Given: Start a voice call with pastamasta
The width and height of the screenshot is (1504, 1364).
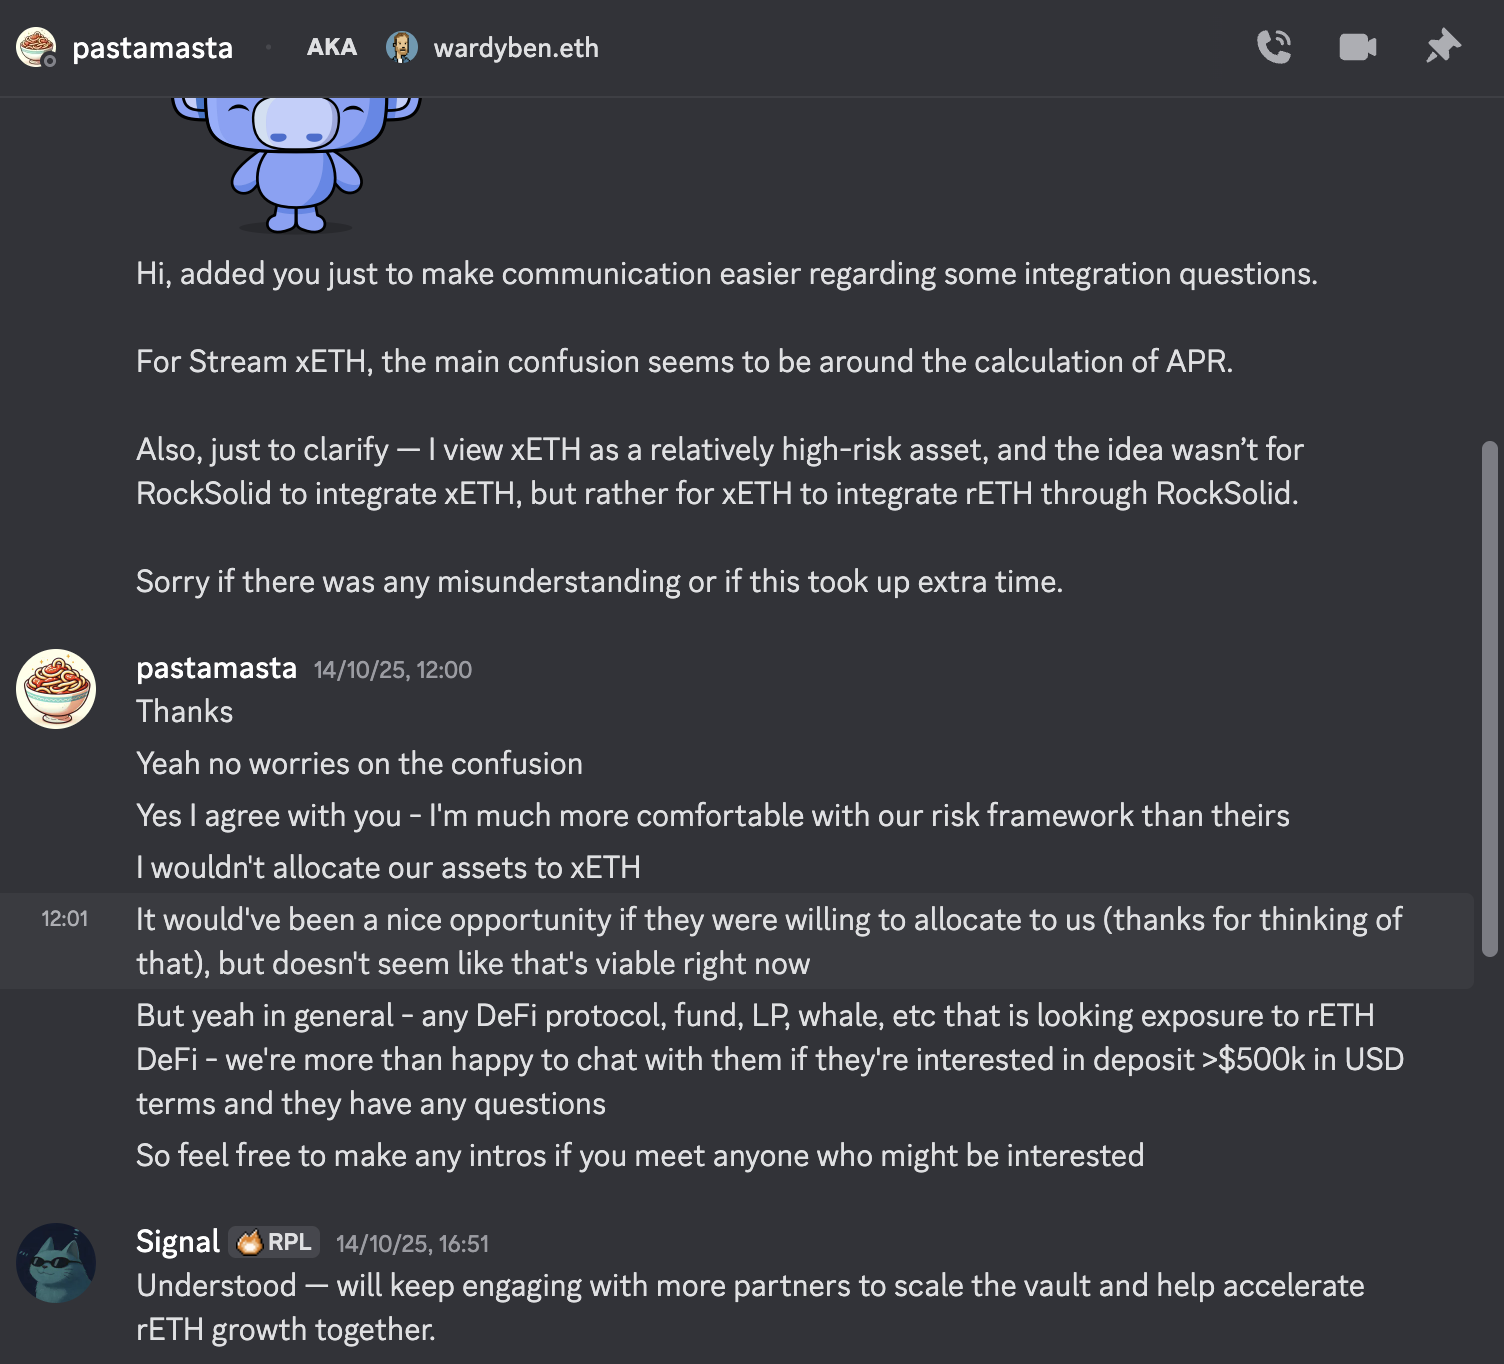Looking at the screenshot, I should (1274, 47).
